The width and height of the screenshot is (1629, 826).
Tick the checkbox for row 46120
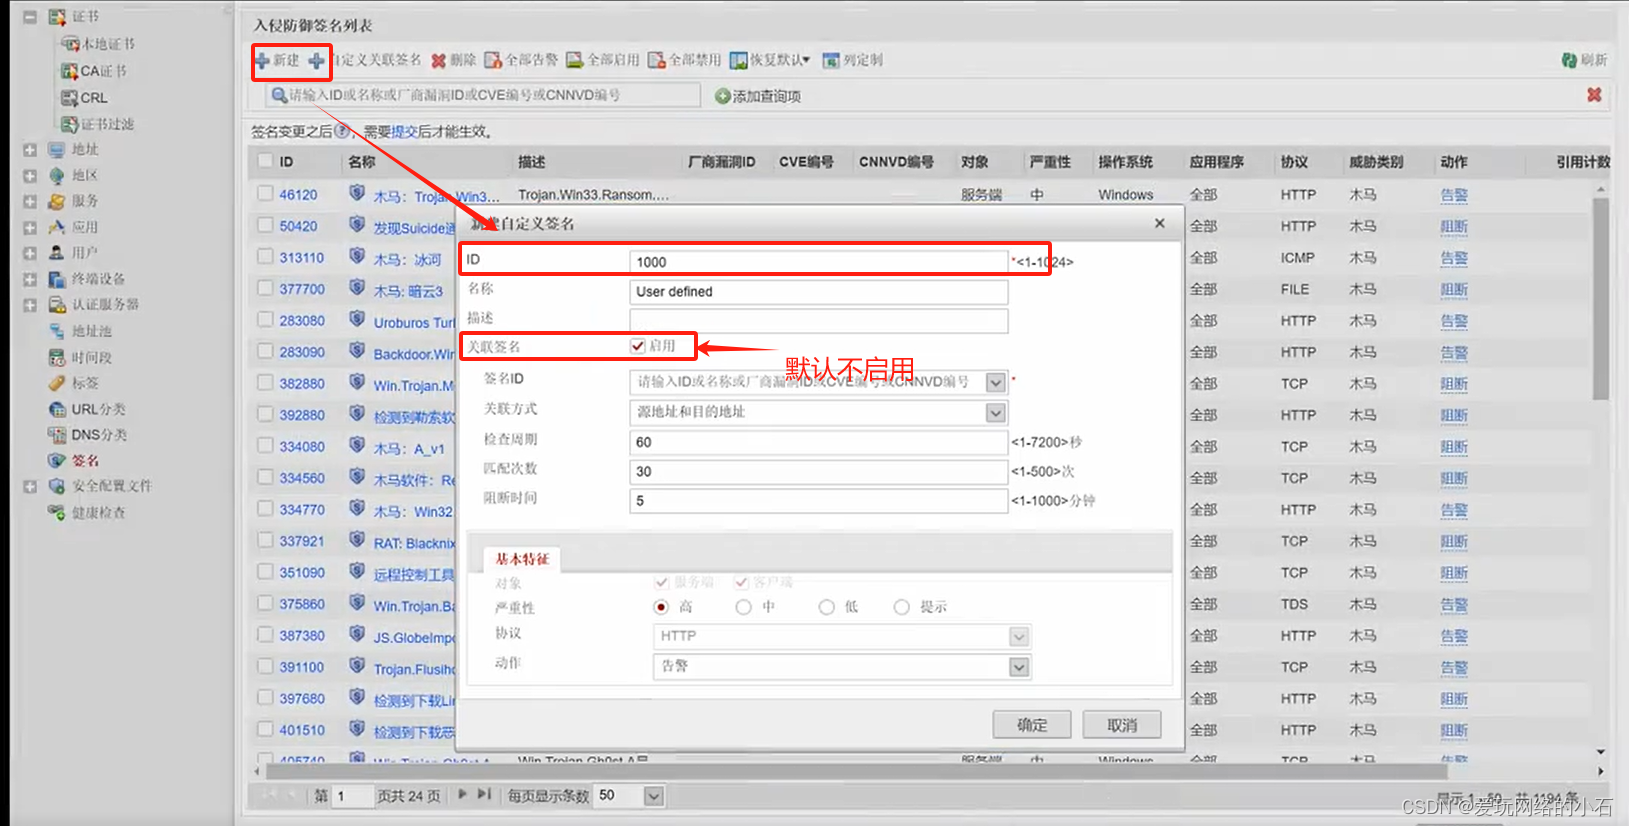click(x=265, y=193)
